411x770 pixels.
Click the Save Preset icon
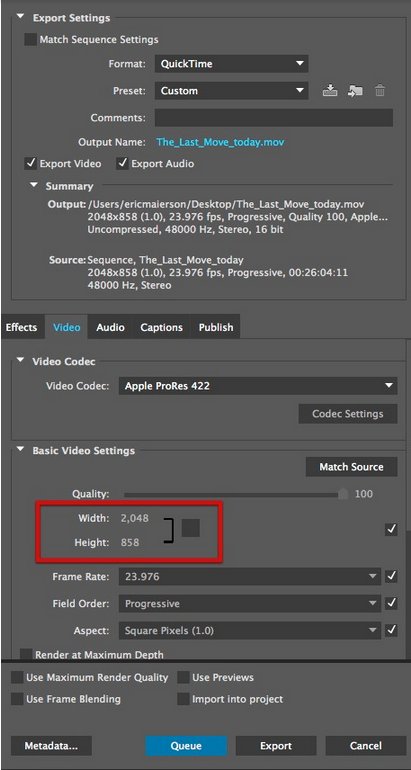pyautogui.click(x=330, y=91)
